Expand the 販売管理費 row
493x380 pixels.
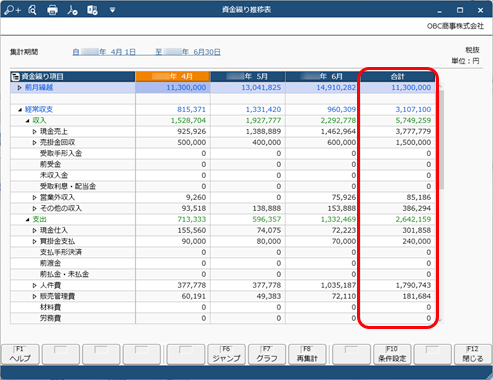click(x=34, y=296)
